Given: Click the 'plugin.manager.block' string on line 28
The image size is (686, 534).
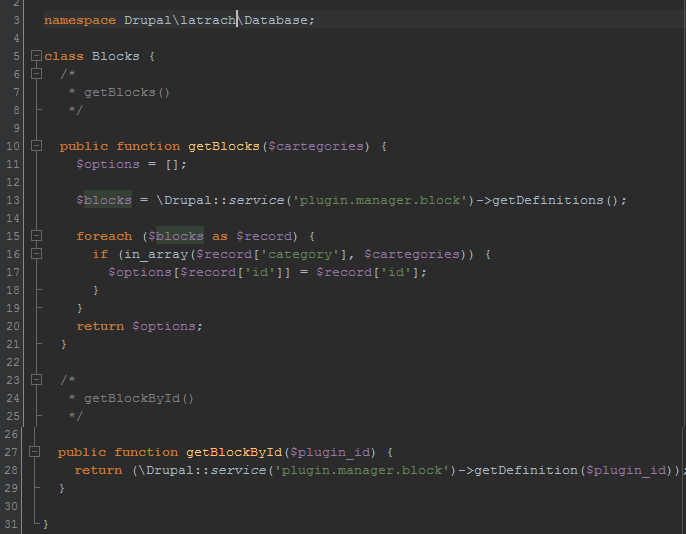Looking at the screenshot, I should [362, 470].
